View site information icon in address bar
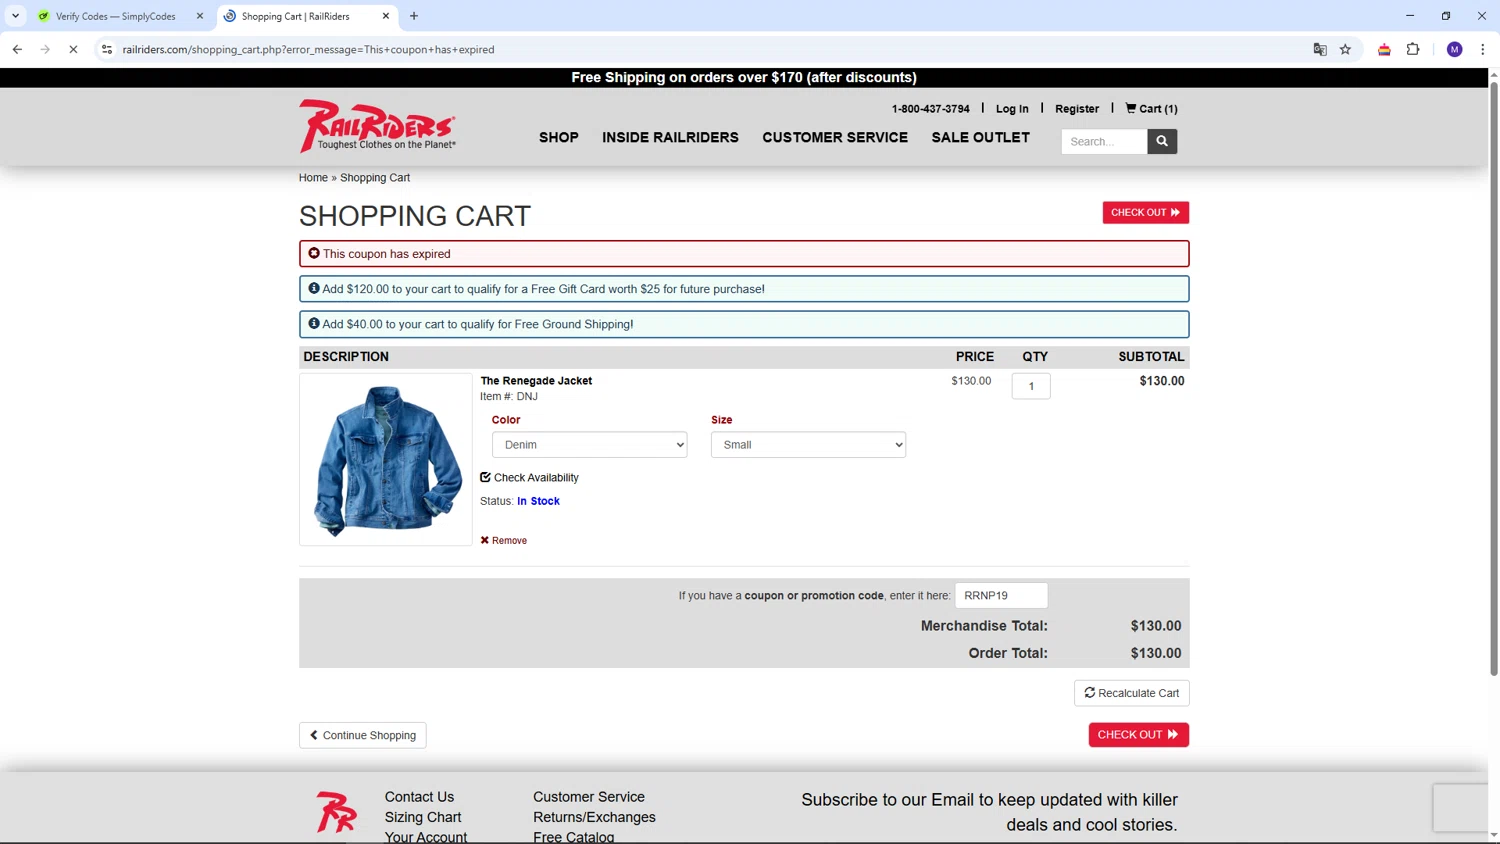 [x=107, y=49]
